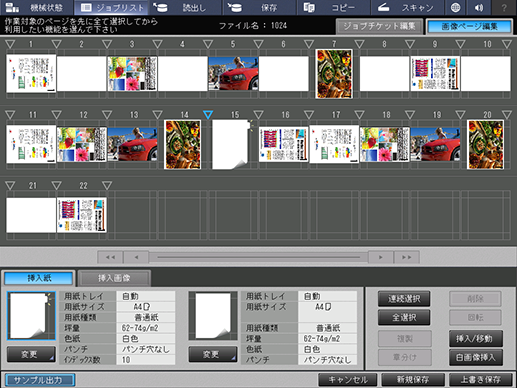Open the 変更 menu for insert paper

[31, 354]
